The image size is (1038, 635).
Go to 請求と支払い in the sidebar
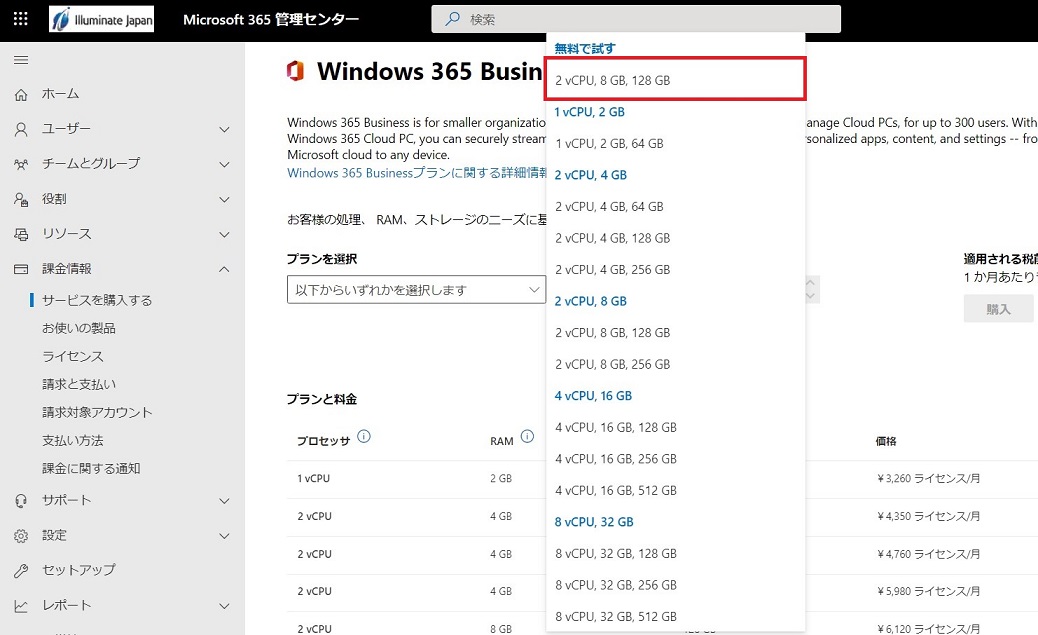click(79, 385)
